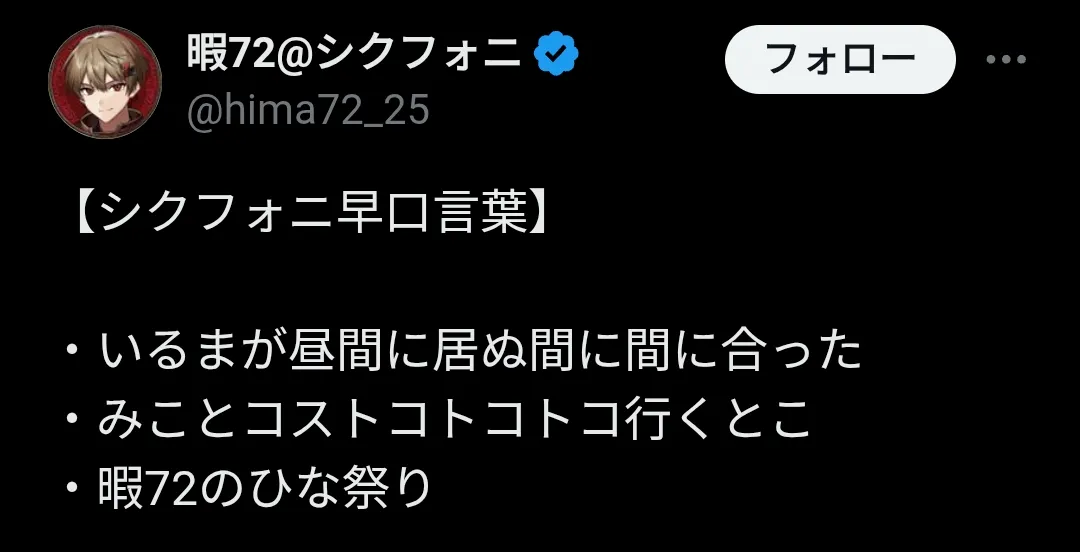Image resolution: width=1080 pixels, height=552 pixels.
Task: Open the 暇72 profile avatar picture
Action: pyautogui.click(x=105, y=81)
